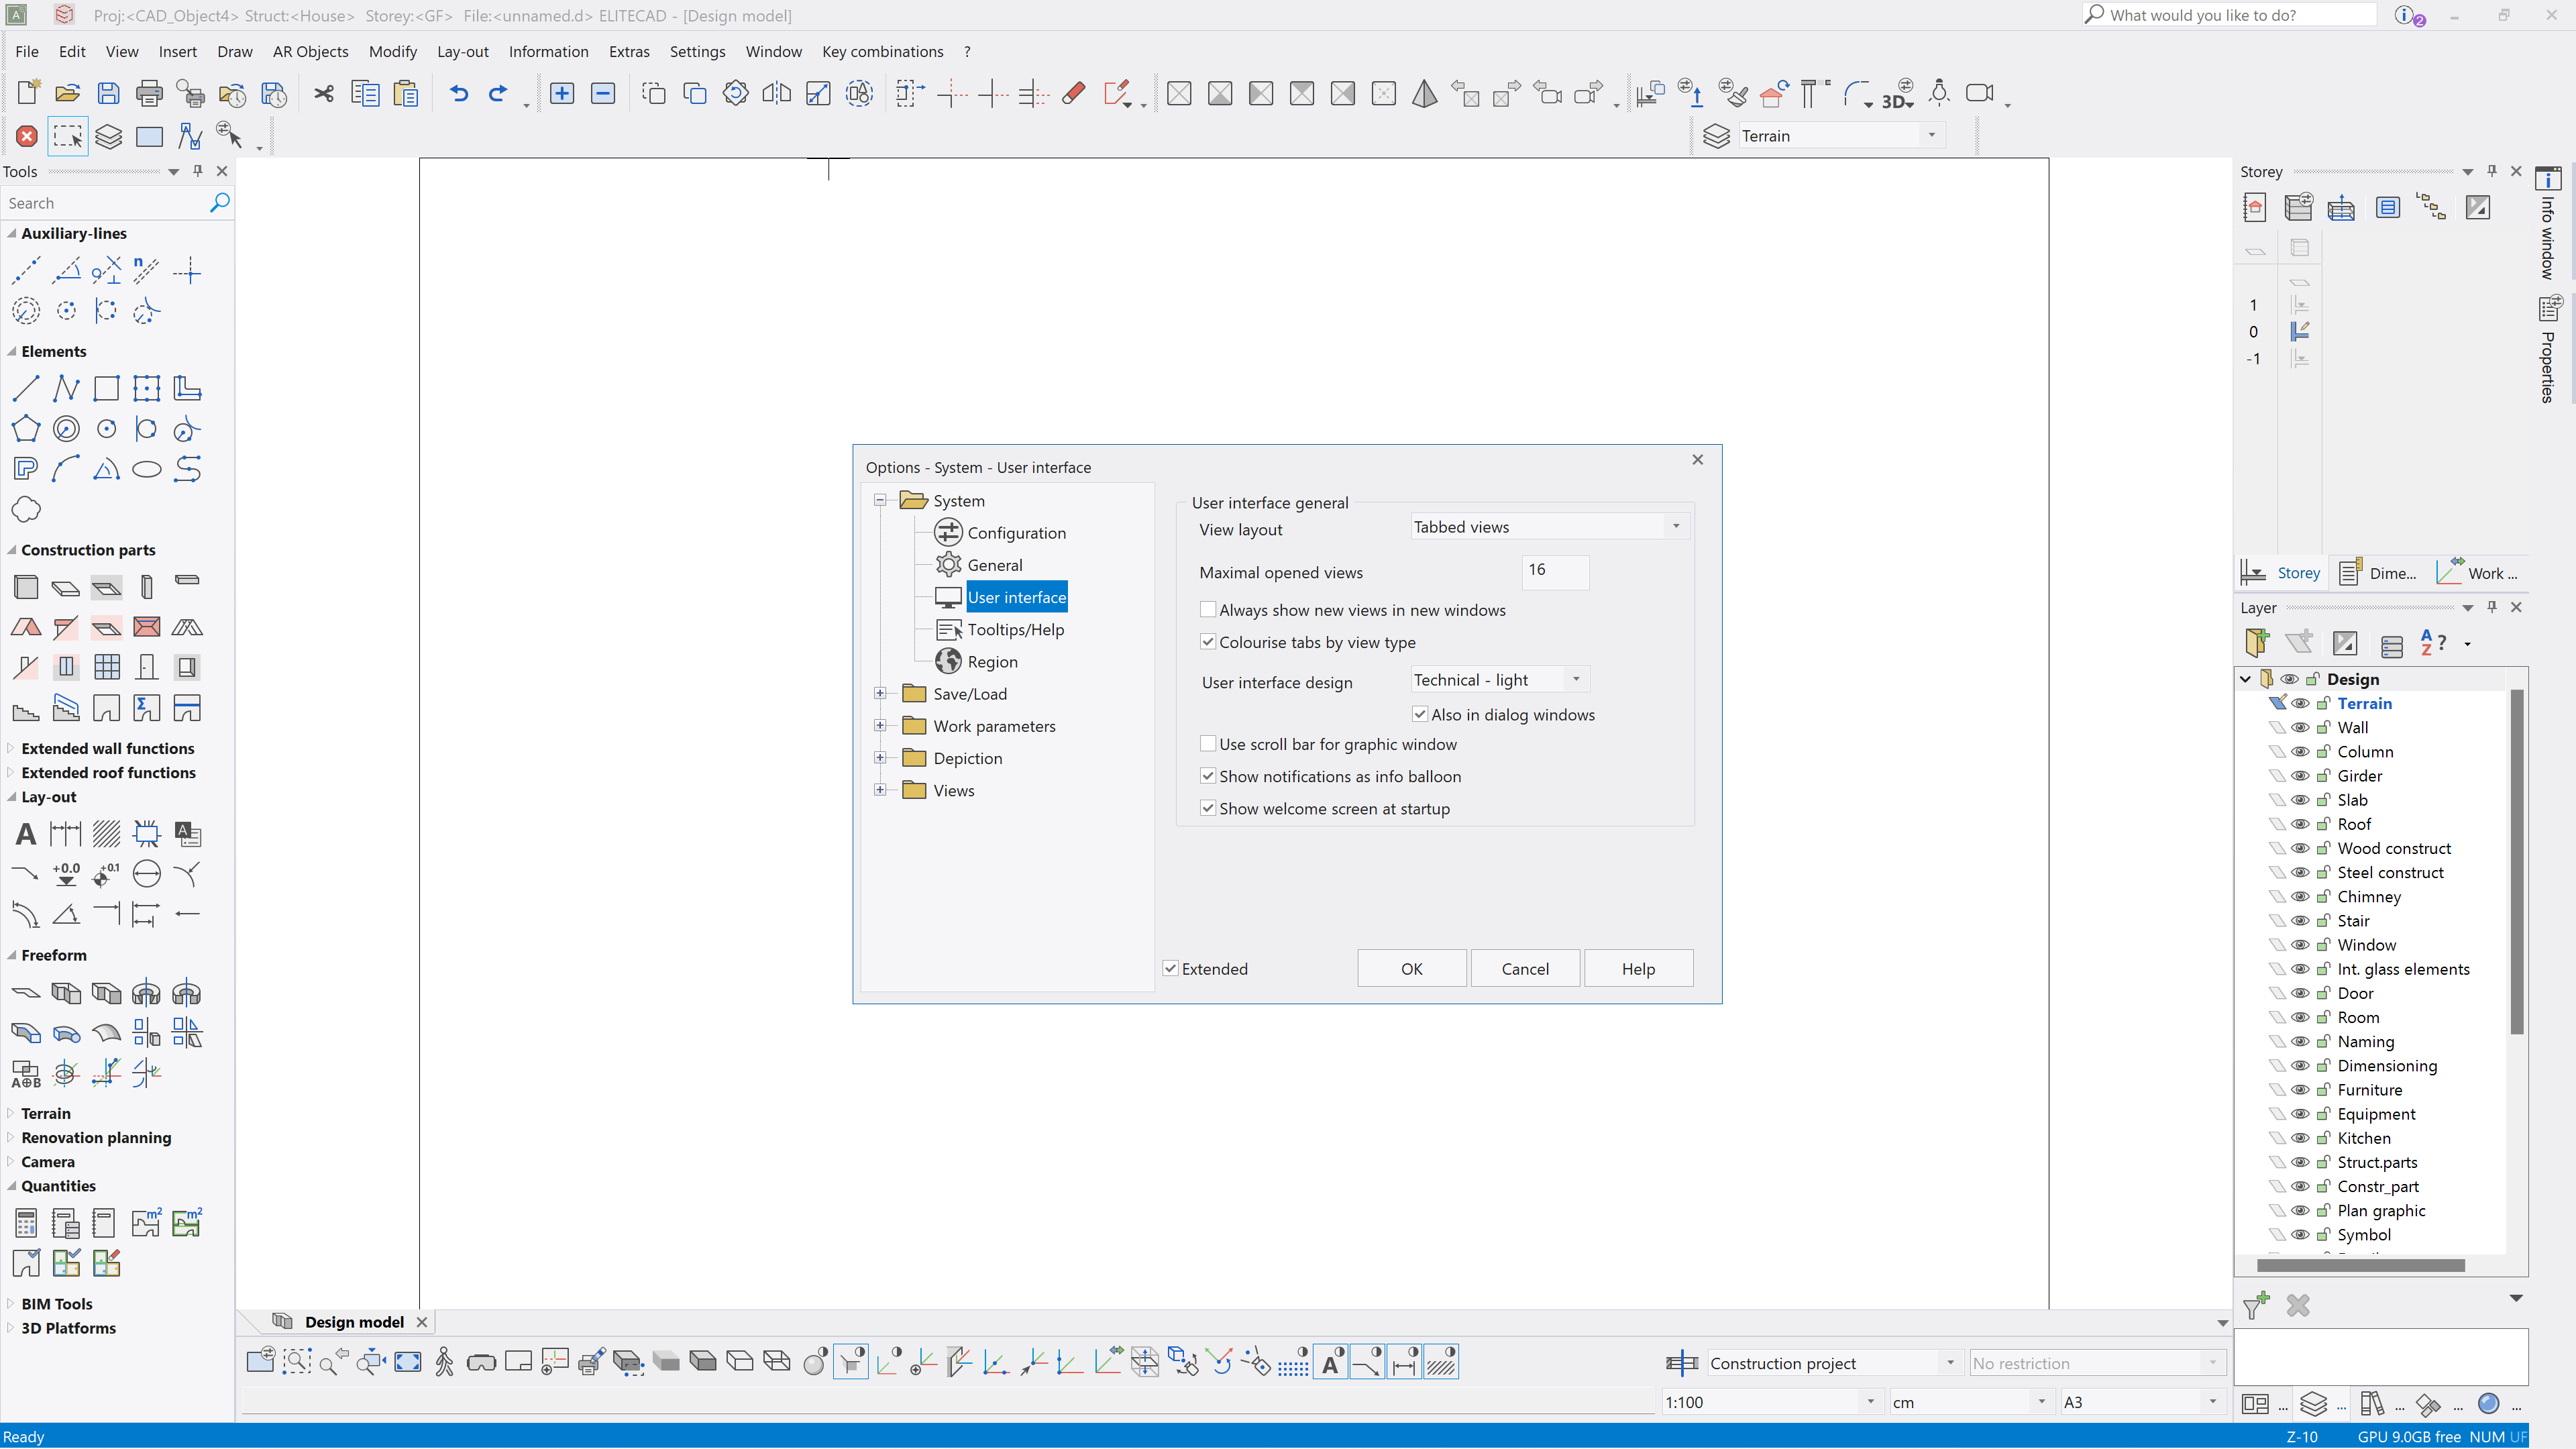The height and width of the screenshot is (1449, 2576).
Task: Toggle visibility eye of Wall layer
Action: (x=2300, y=727)
